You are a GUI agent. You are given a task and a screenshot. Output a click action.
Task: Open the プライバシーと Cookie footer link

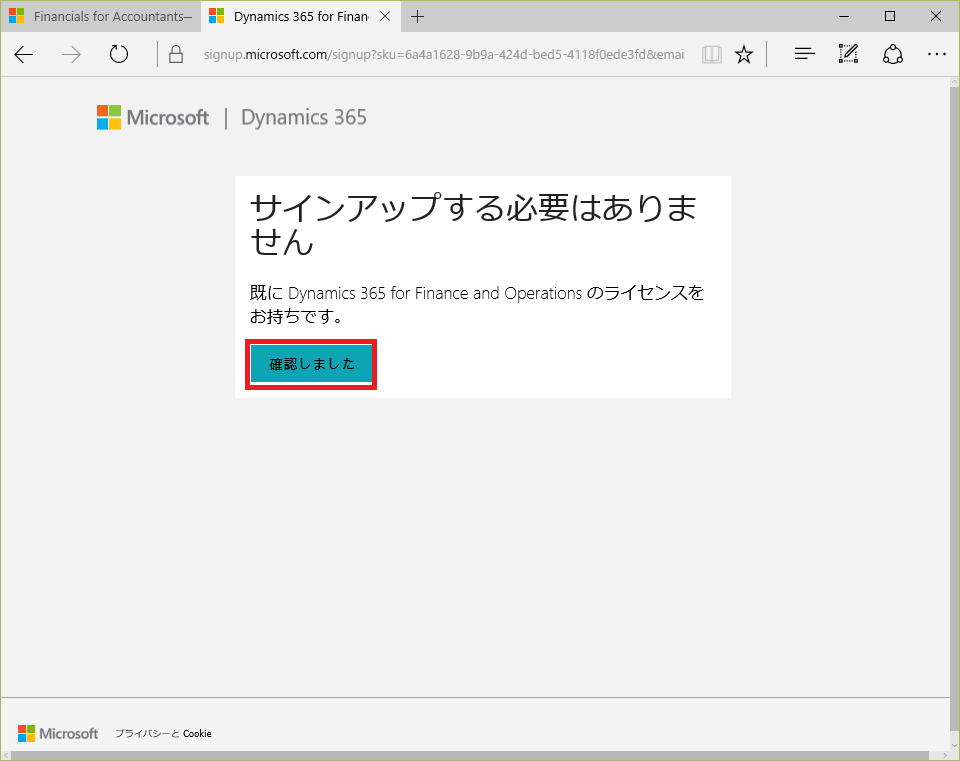coord(163,733)
